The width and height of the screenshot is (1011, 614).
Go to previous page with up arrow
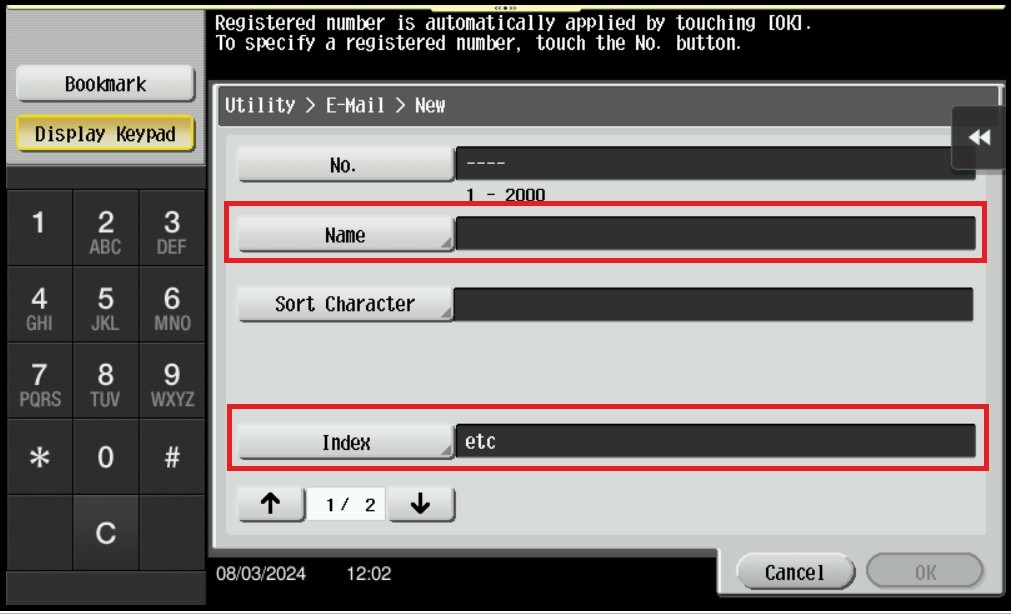(x=271, y=505)
